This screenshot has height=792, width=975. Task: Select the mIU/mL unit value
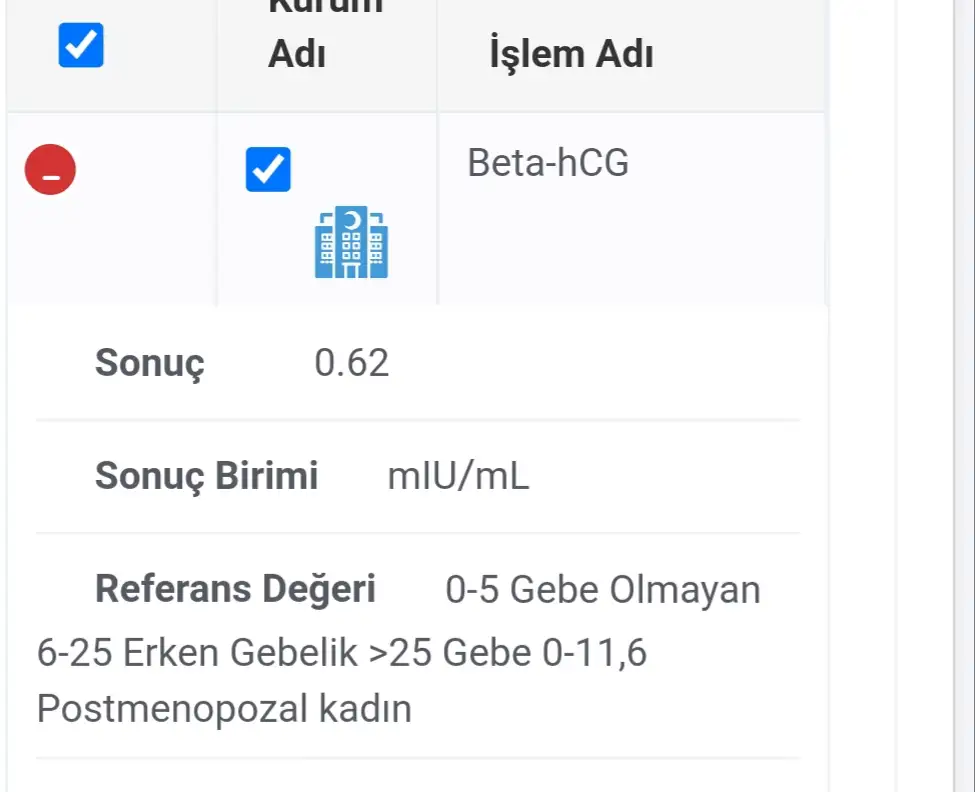pyautogui.click(x=458, y=477)
